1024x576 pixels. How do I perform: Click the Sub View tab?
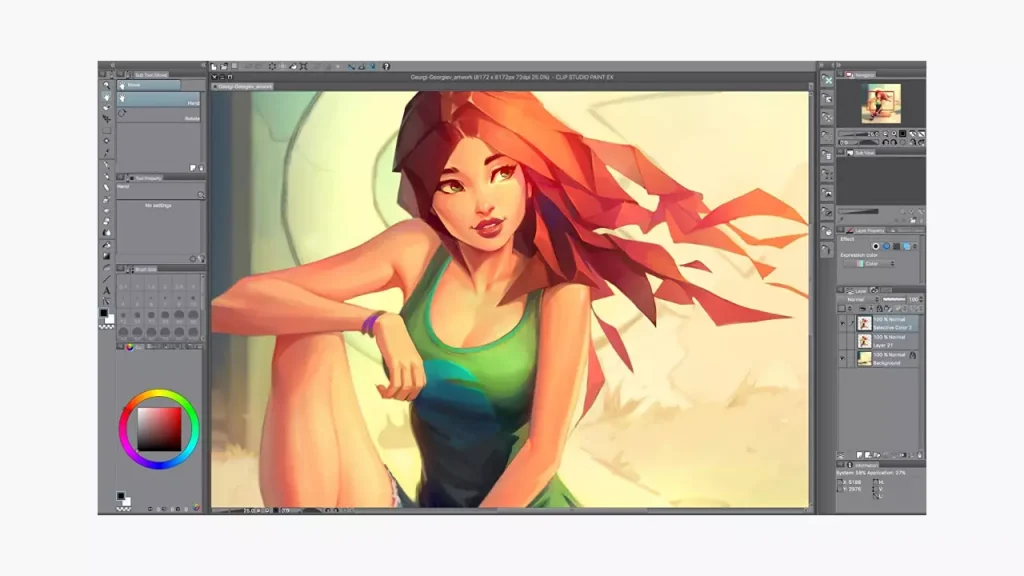coord(862,152)
